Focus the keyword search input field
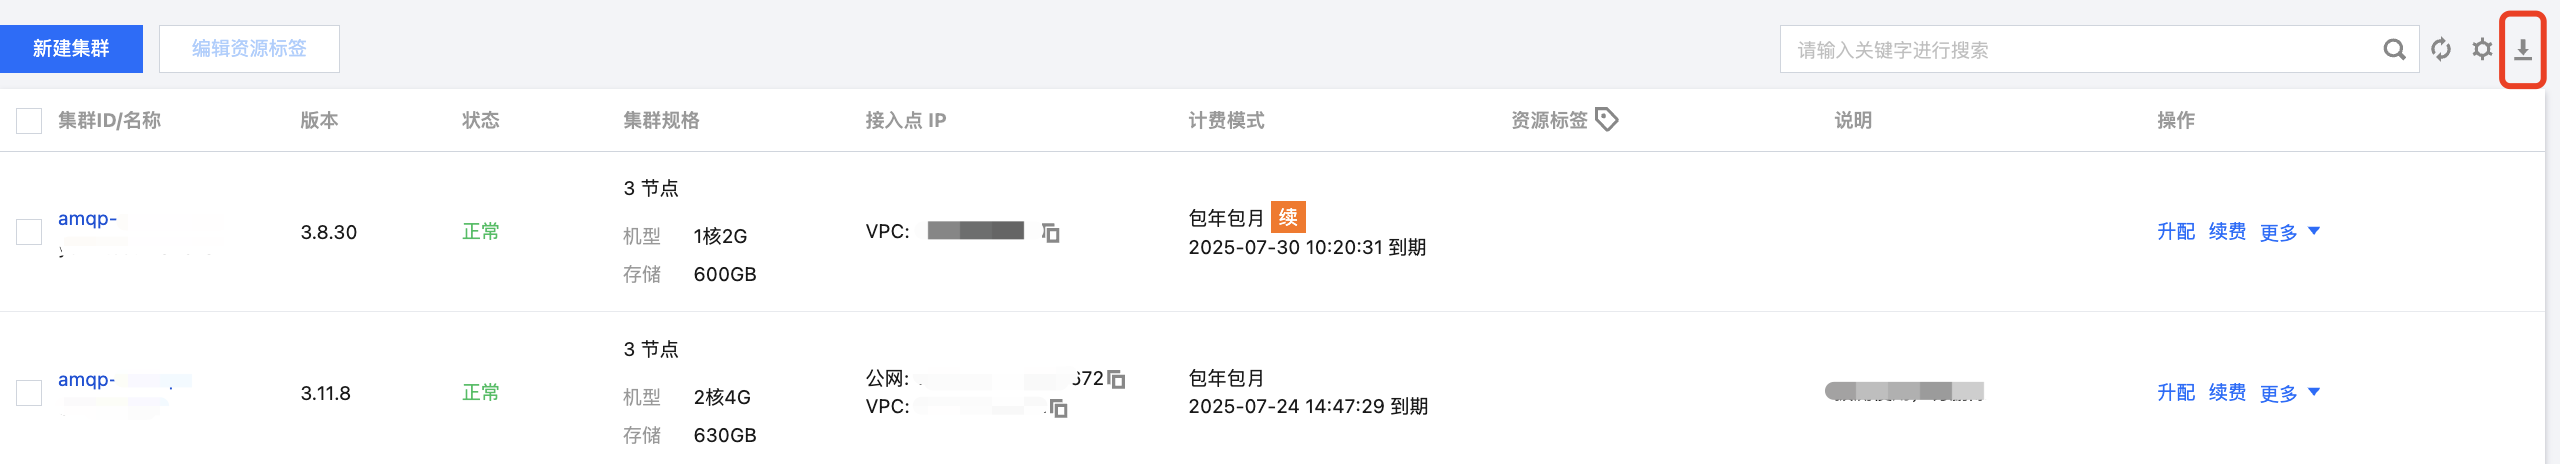The image size is (2560, 464). click(x=2080, y=49)
